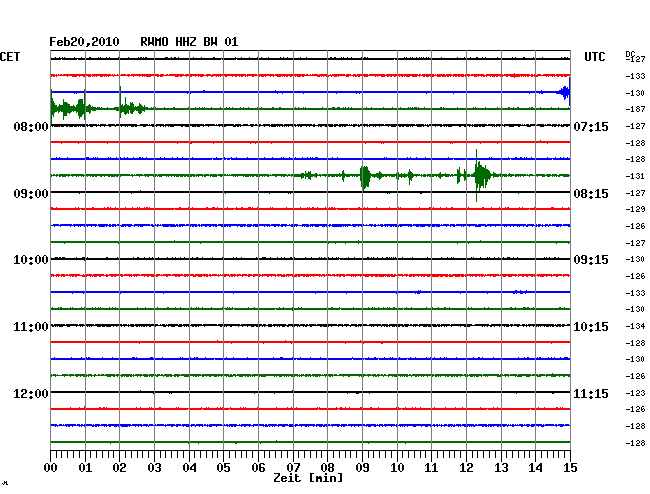Viewport: 650px width, 494px height.
Task: Click the 11:15 UTC time label
Action: [x=591, y=393]
